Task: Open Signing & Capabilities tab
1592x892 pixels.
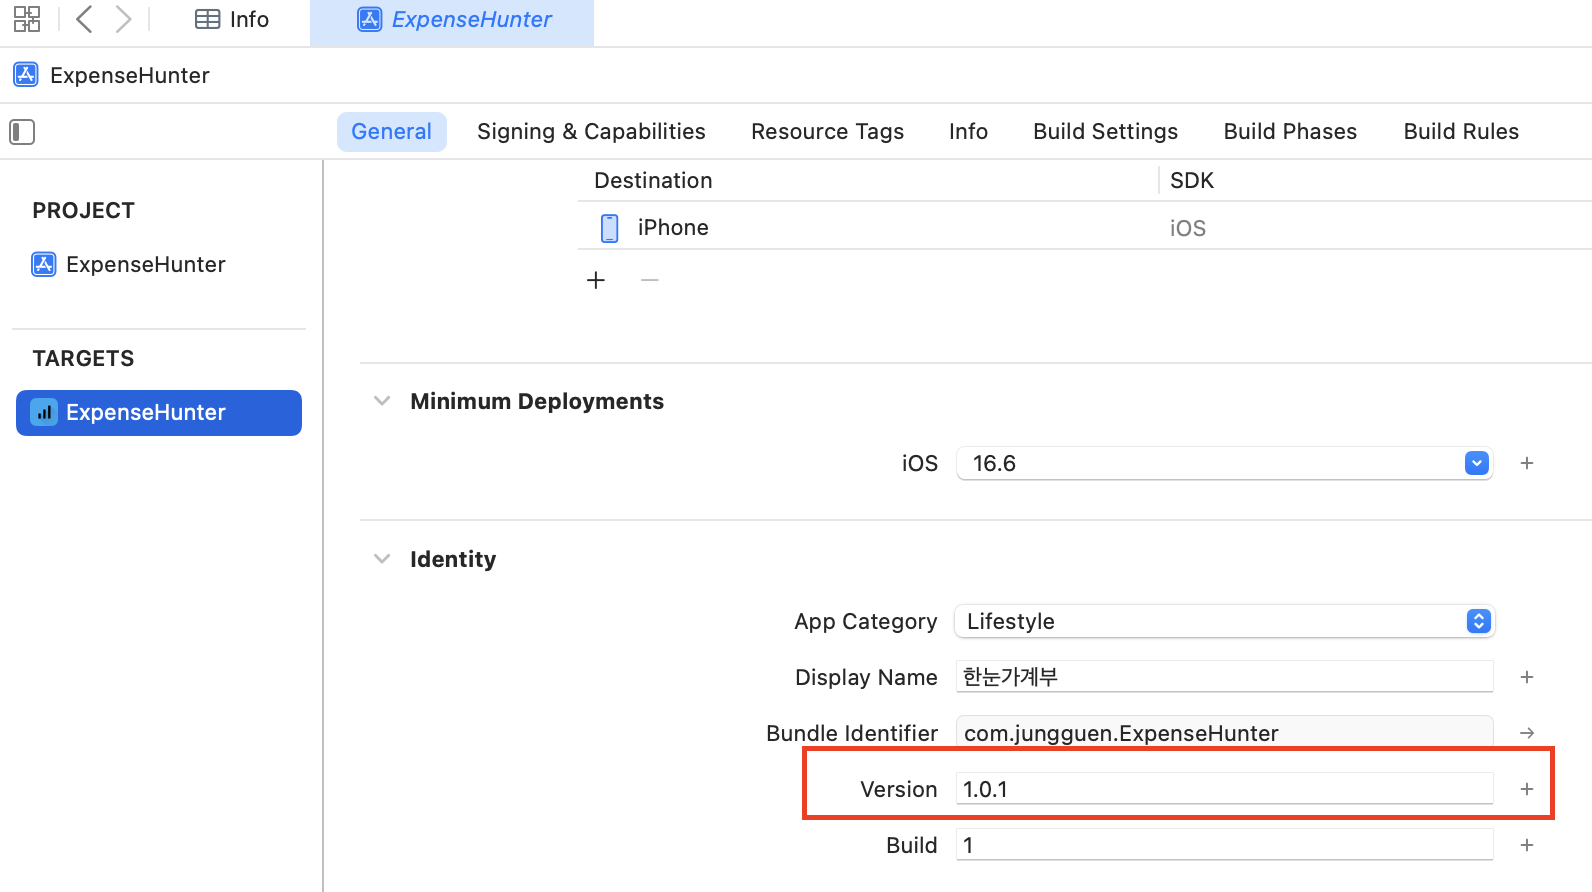Action: (x=591, y=132)
